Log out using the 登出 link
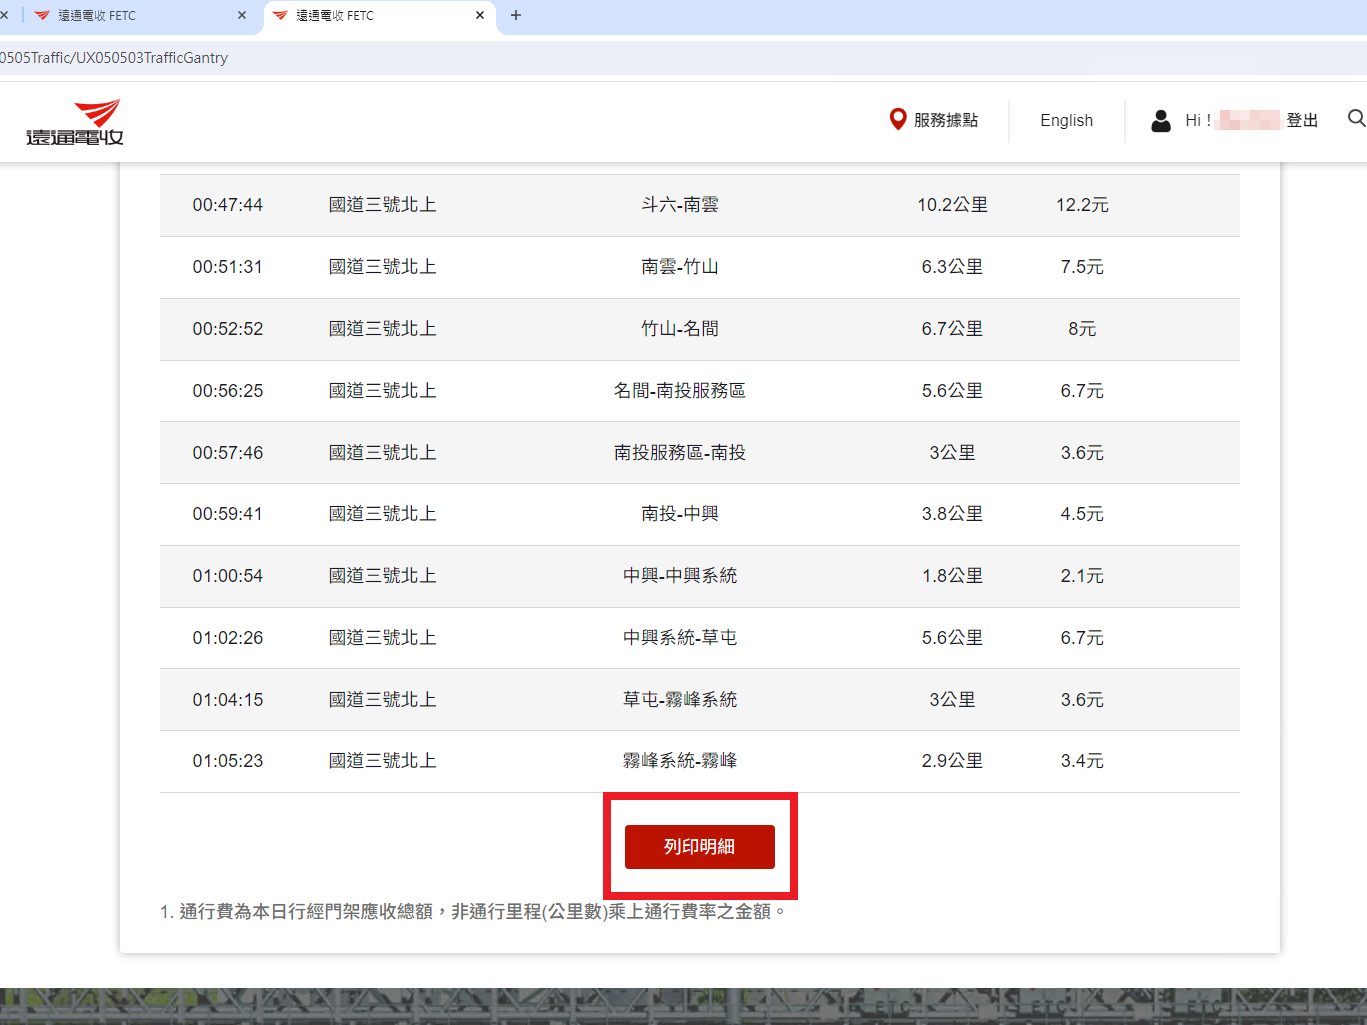This screenshot has width=1367, height=1025. (1301, 121)
